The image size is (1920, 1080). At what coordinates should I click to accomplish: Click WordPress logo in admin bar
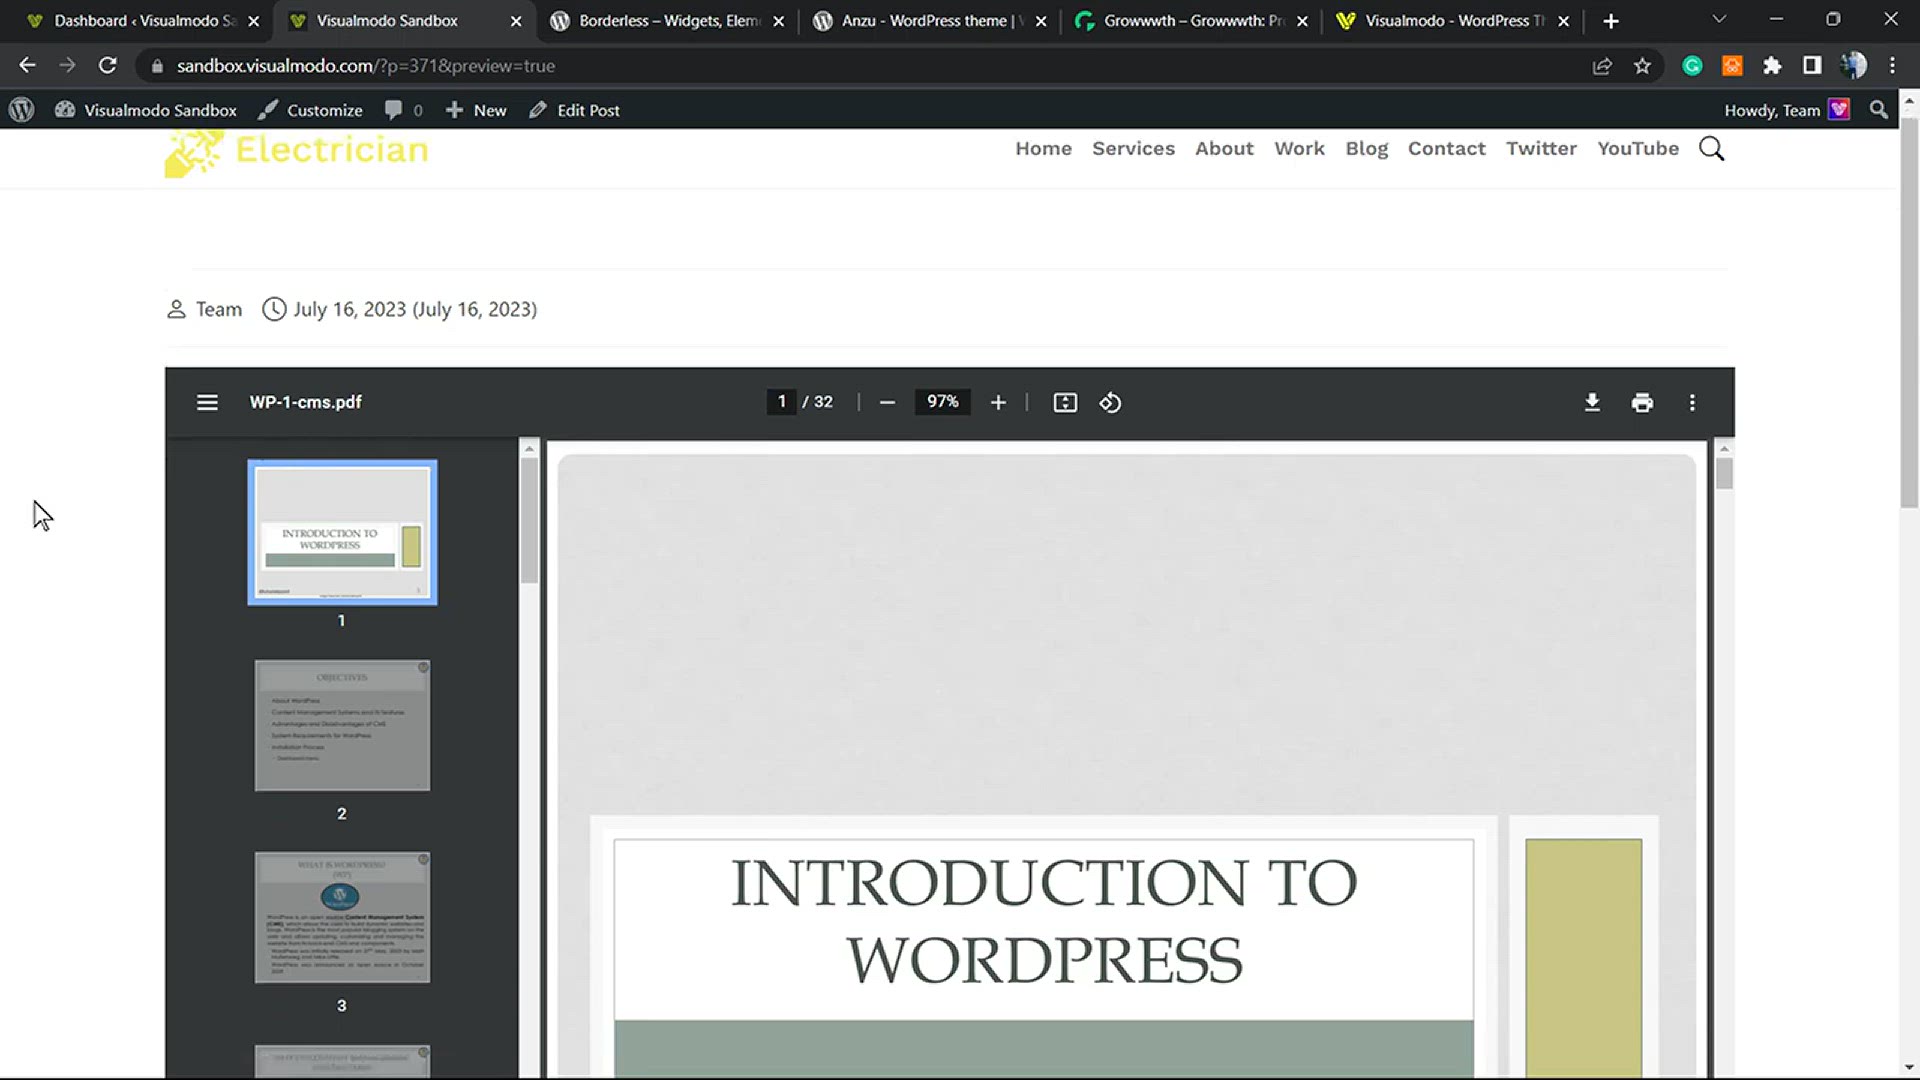tap(22, 110)
